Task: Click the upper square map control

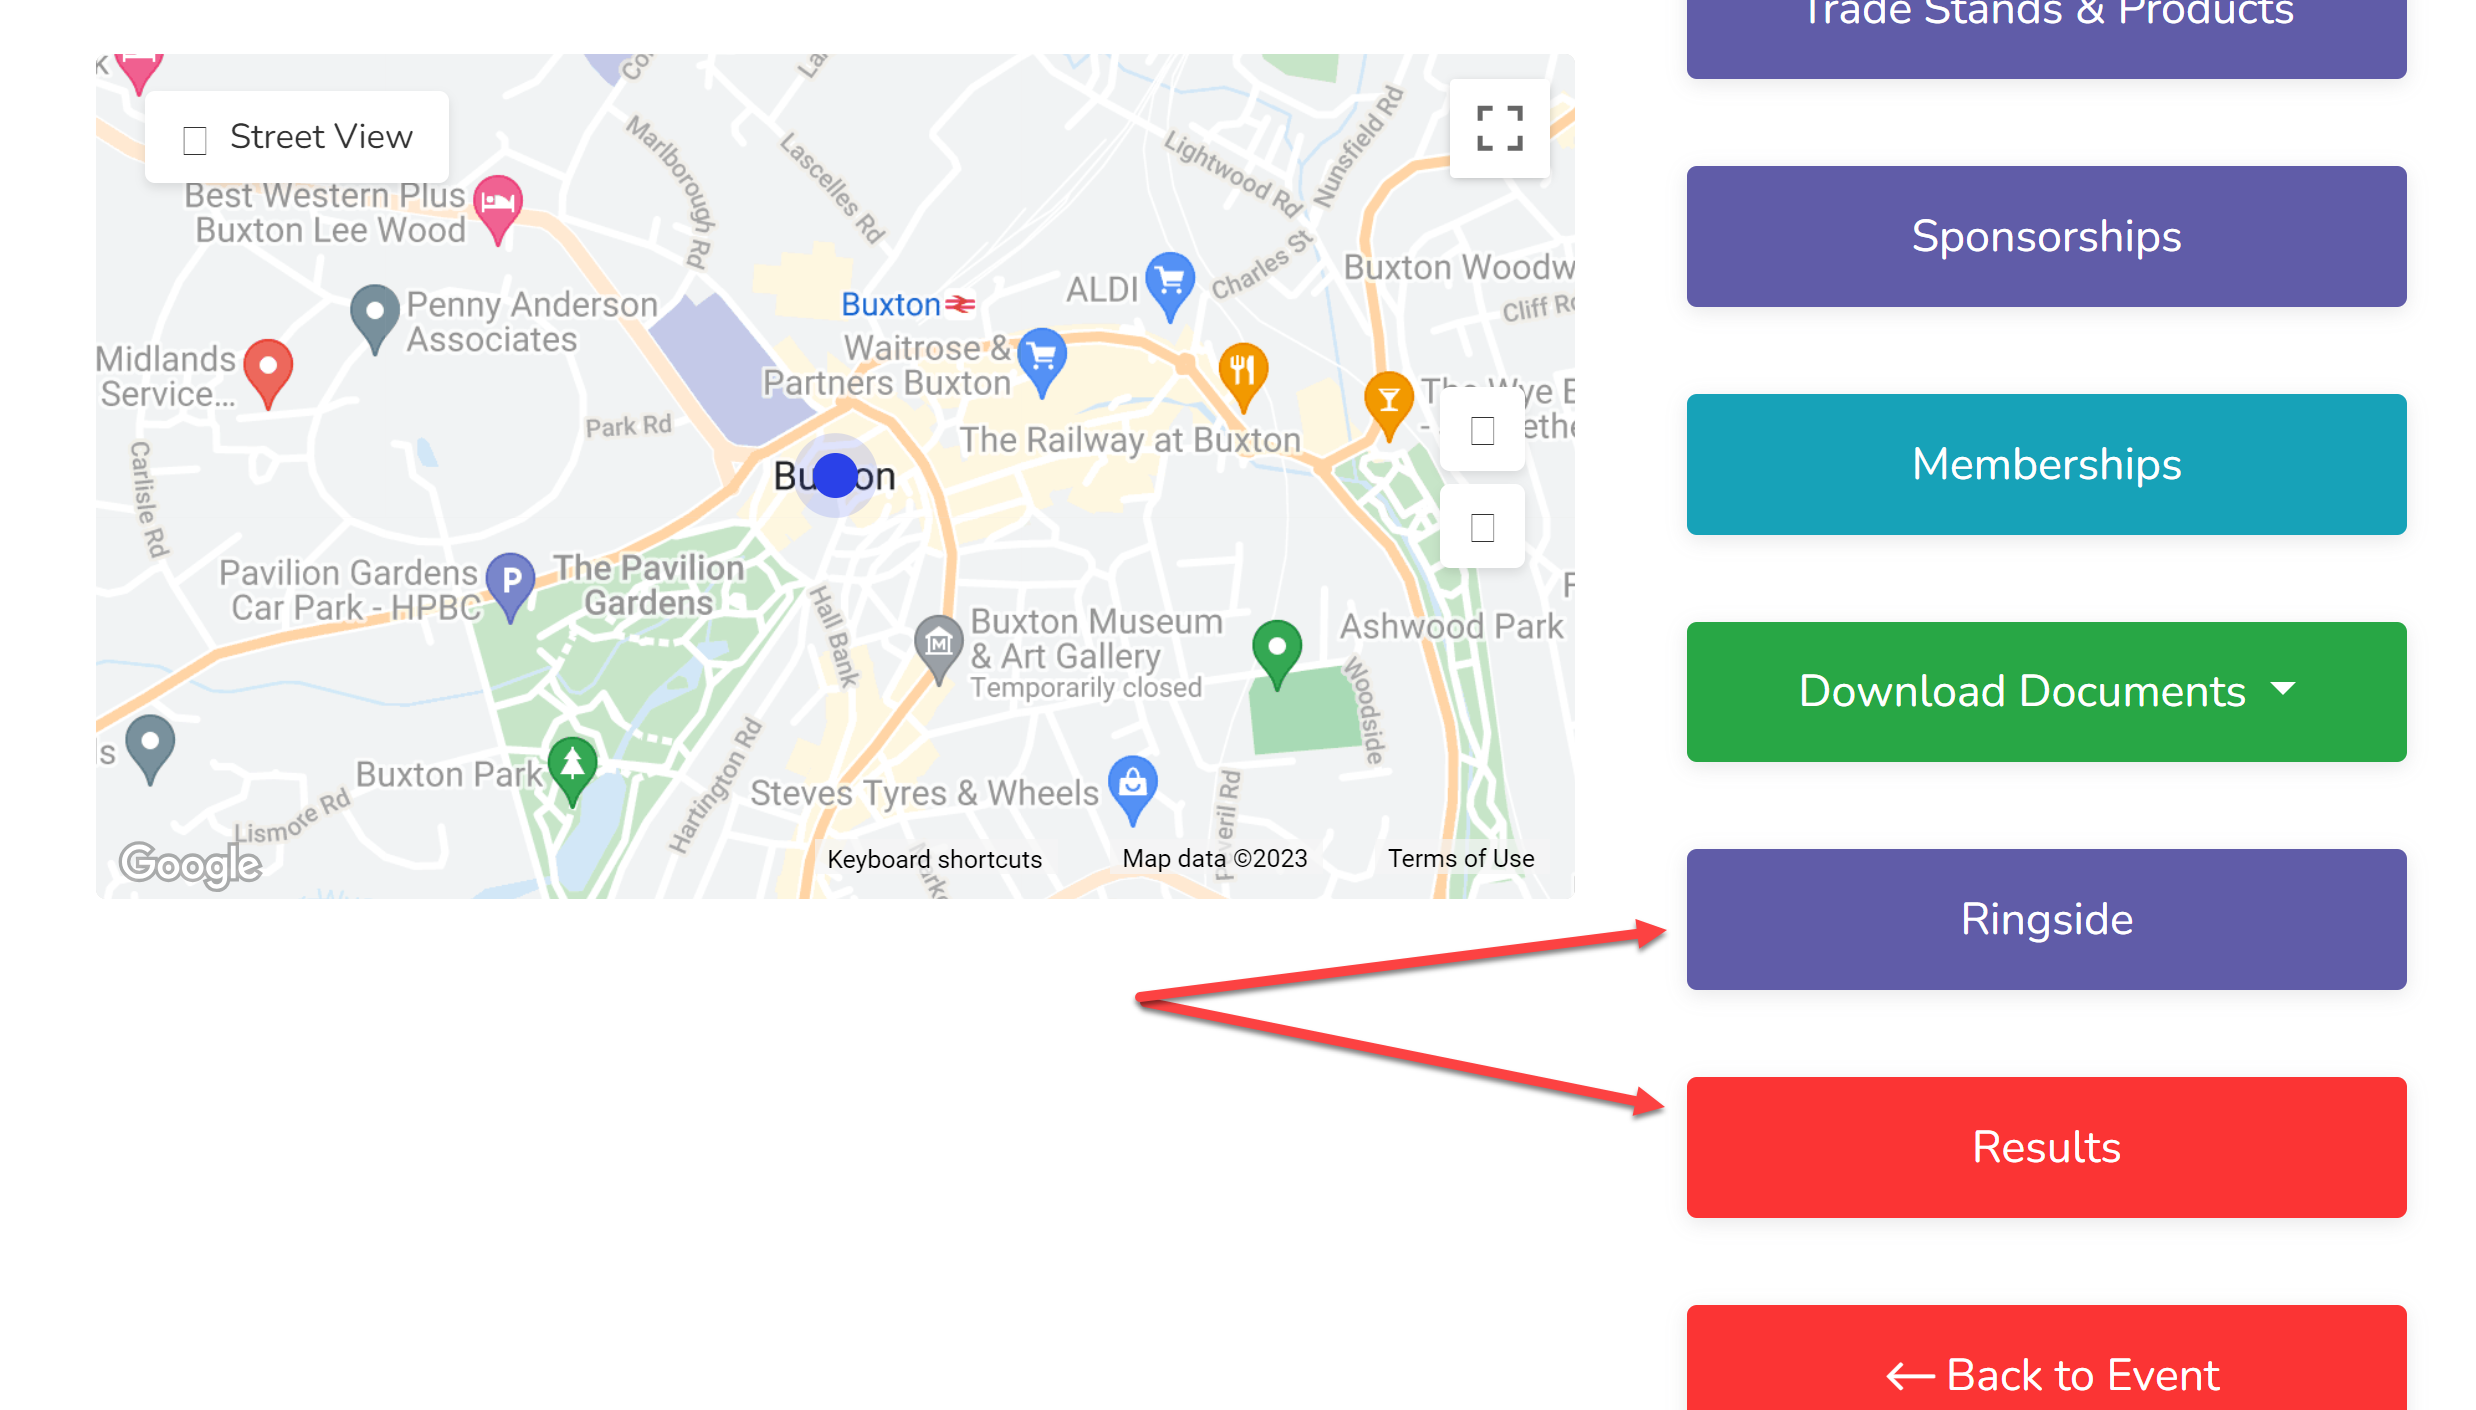Action: tap(1483, 431)
